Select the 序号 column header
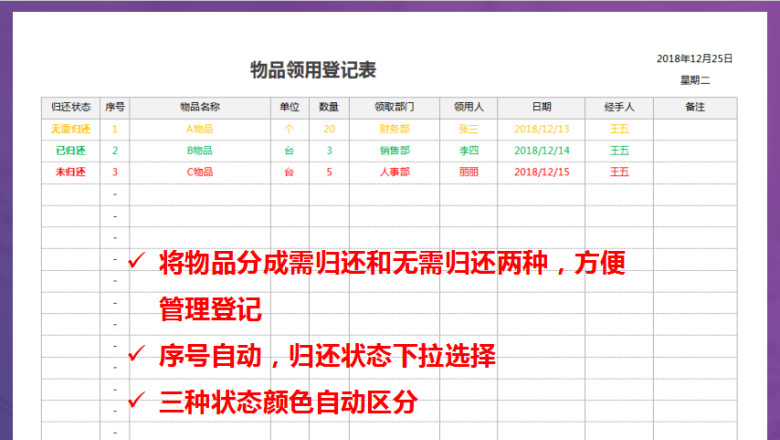 tap(115, 107)
